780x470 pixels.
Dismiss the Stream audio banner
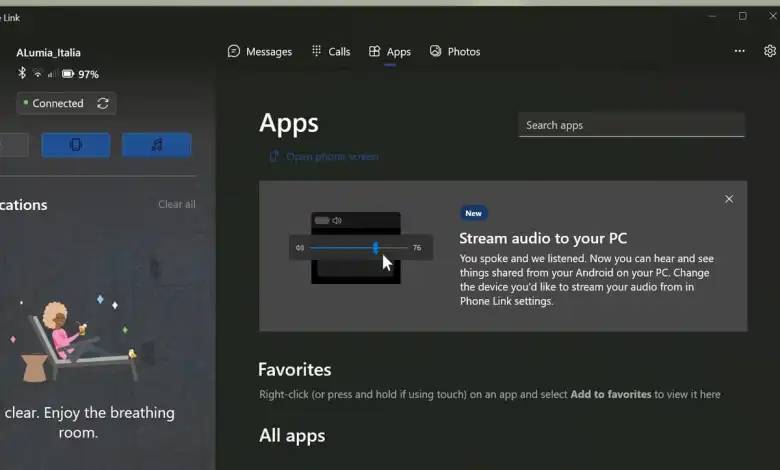[x=728, y=199]
